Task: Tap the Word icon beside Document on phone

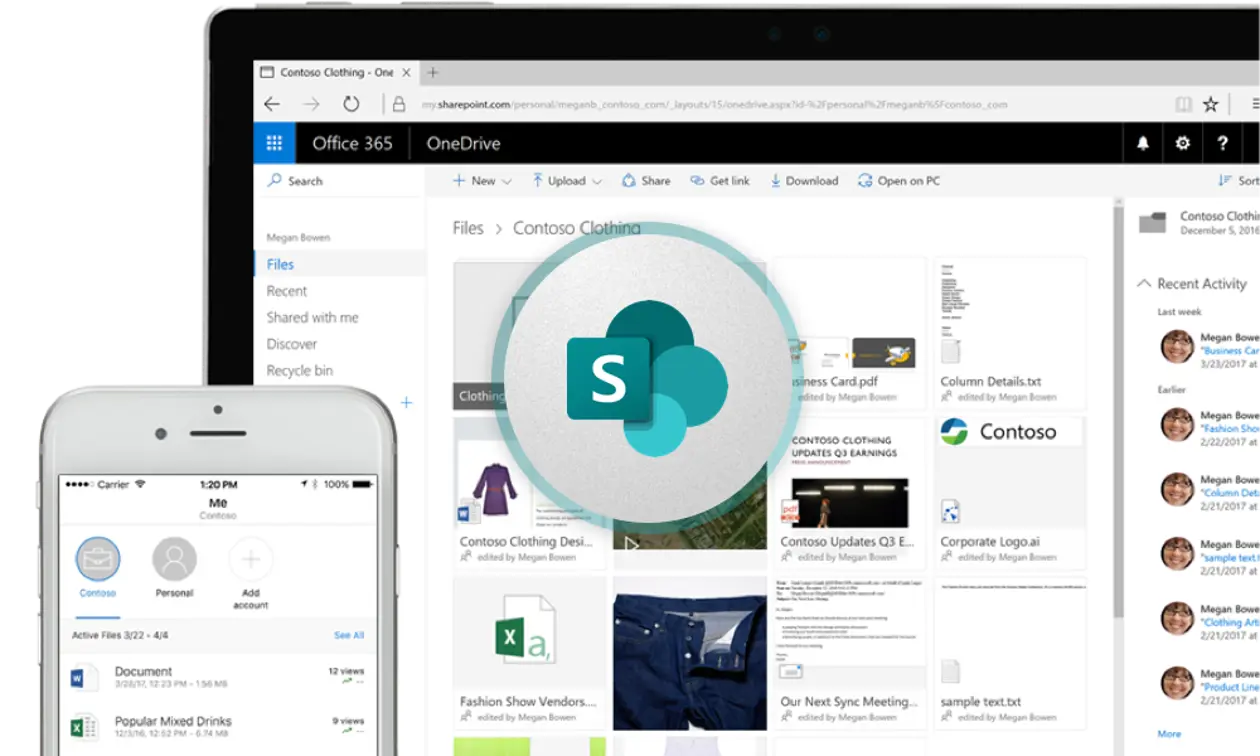Action: point(85,677)
